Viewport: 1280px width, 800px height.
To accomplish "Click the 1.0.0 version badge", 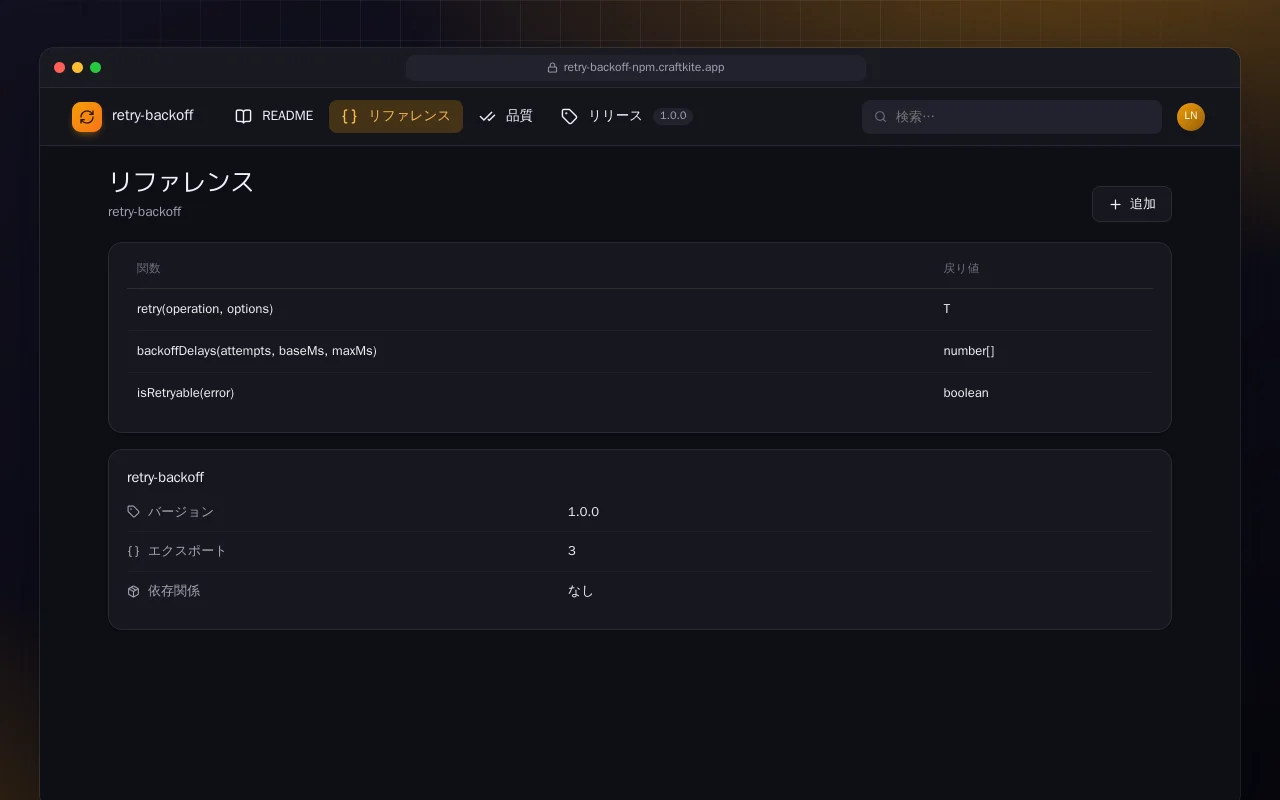I will pyautogui.click(x=673, y=116).
